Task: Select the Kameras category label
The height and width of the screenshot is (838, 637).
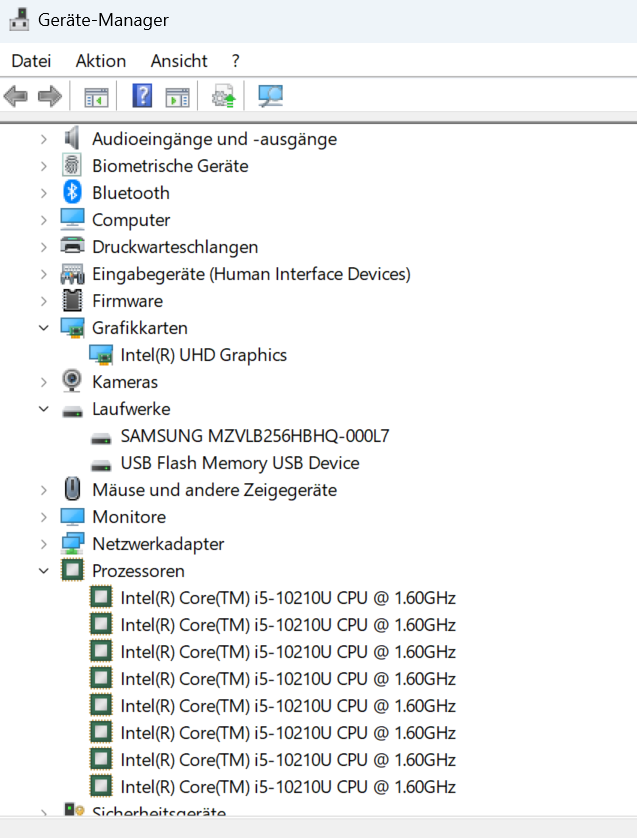Action: pyautogui.click(x=125, y=382)
